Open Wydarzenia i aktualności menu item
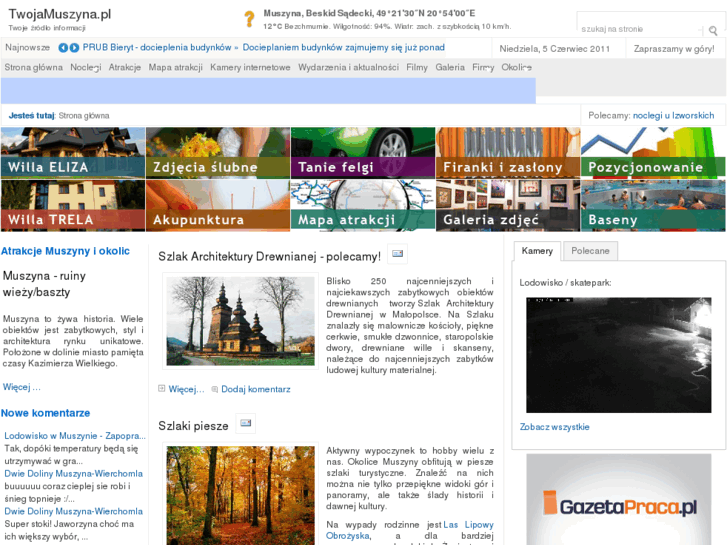The height and width of the screenshot is (545, 727). (348, 67)
